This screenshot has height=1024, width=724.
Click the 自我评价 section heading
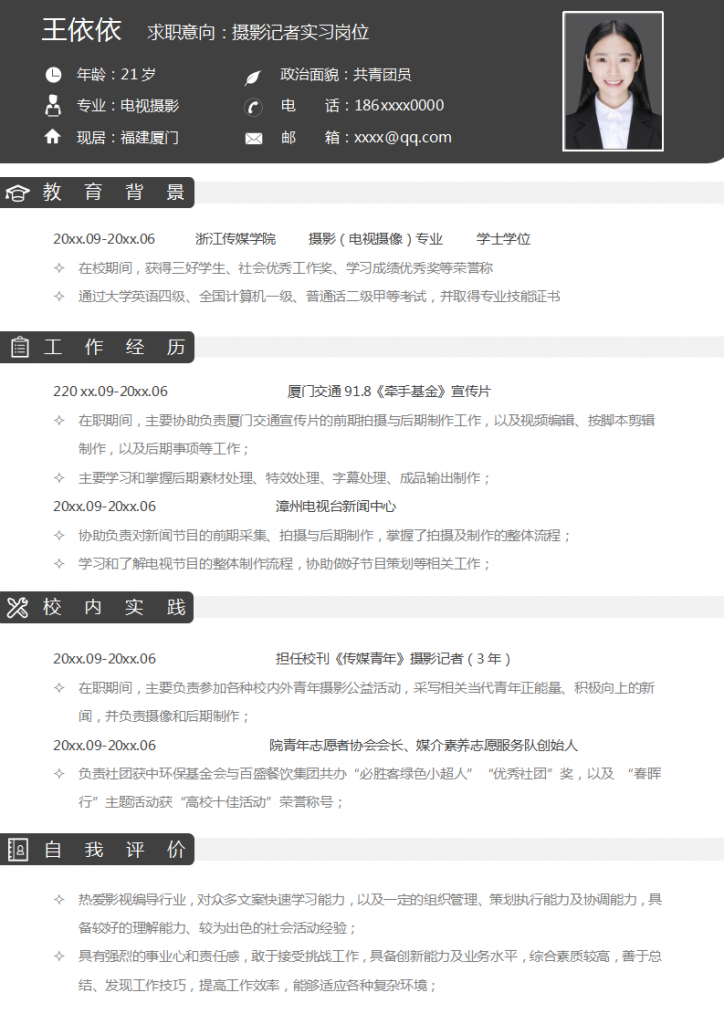pyautogui.click(x=114, y=850)
